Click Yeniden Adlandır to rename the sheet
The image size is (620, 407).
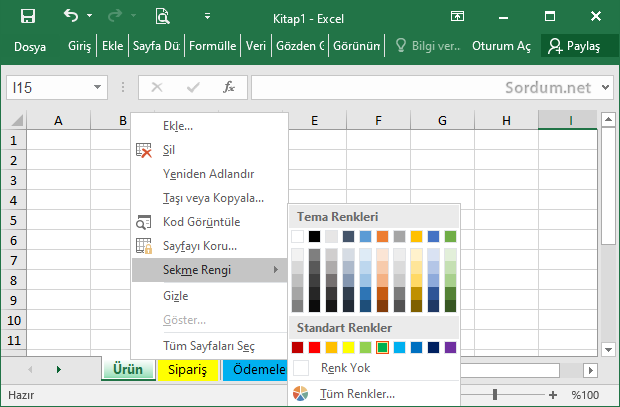pos(210,174)
